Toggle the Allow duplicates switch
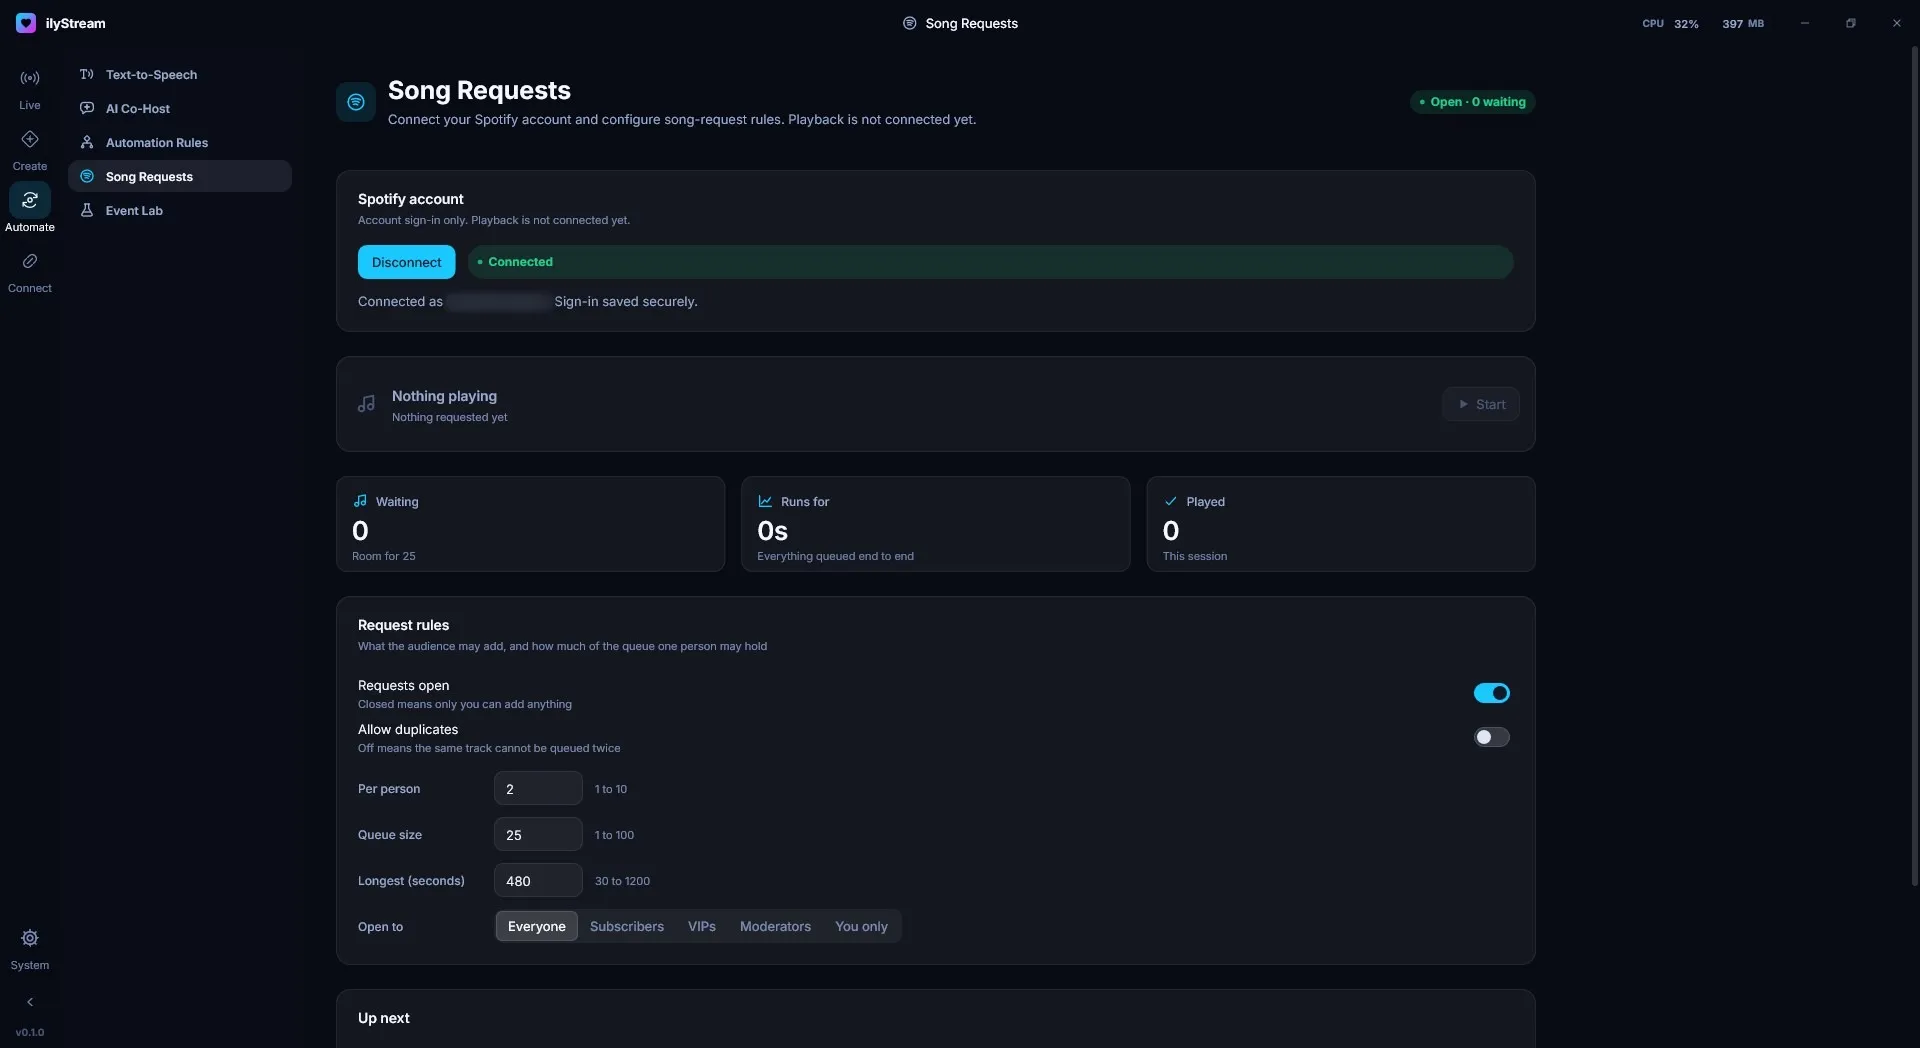 (1491, 737)
